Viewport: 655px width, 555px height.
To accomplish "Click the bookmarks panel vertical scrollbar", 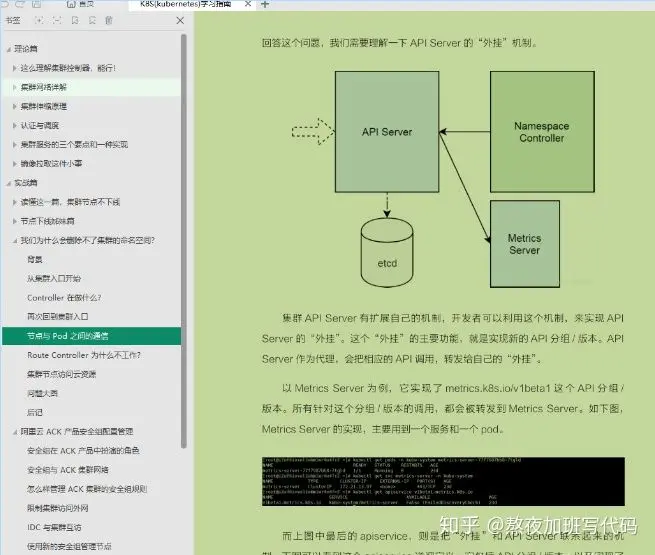I will (x=183, y=241).
